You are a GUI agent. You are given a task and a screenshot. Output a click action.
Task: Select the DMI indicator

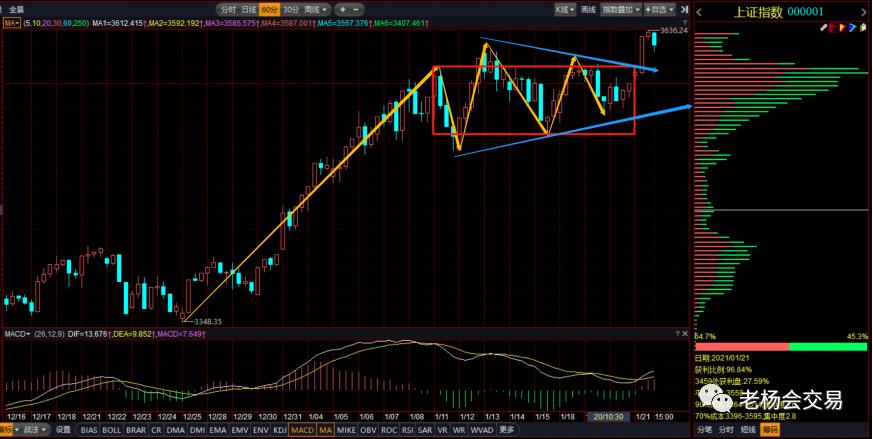(x=198, y=430)
